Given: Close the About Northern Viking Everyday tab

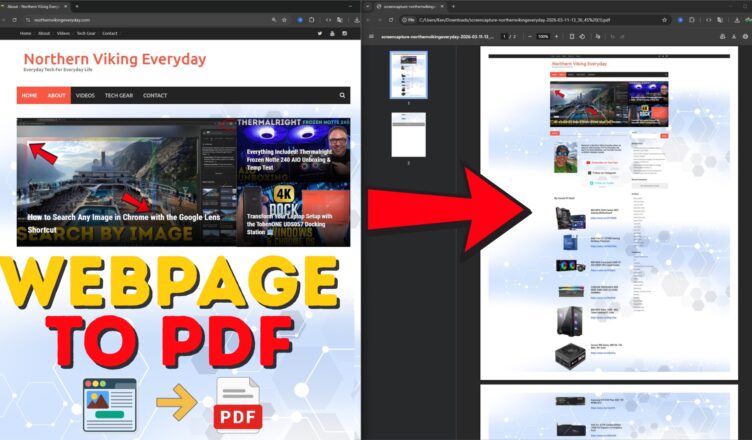Looking at the screenshot, I should click(66, 6).
